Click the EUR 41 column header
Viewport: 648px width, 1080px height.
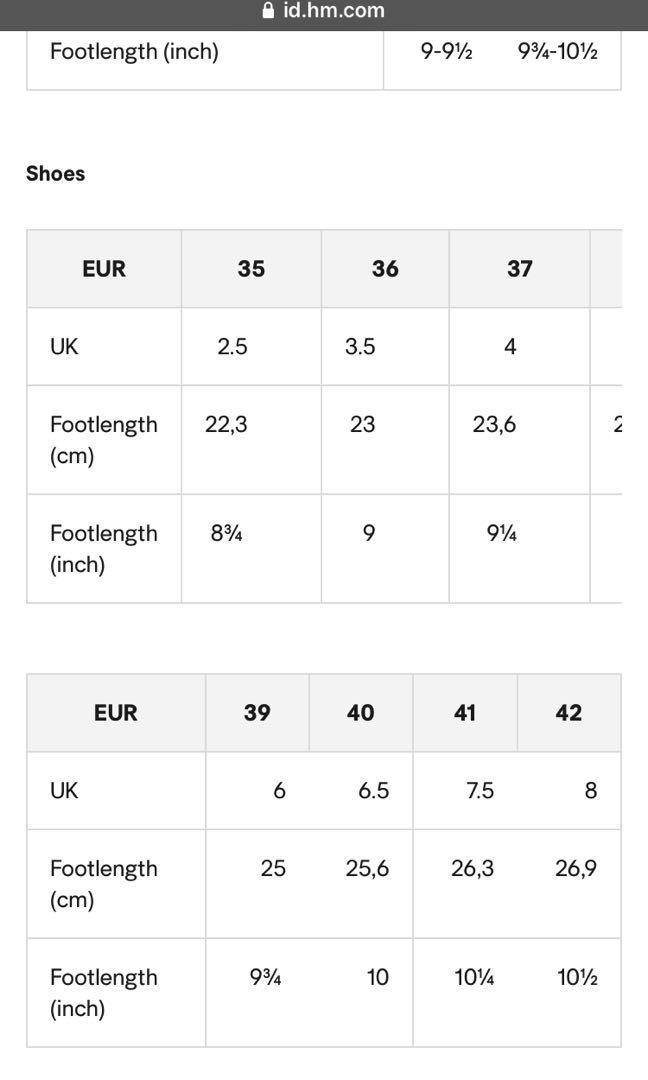pos(465,713)
